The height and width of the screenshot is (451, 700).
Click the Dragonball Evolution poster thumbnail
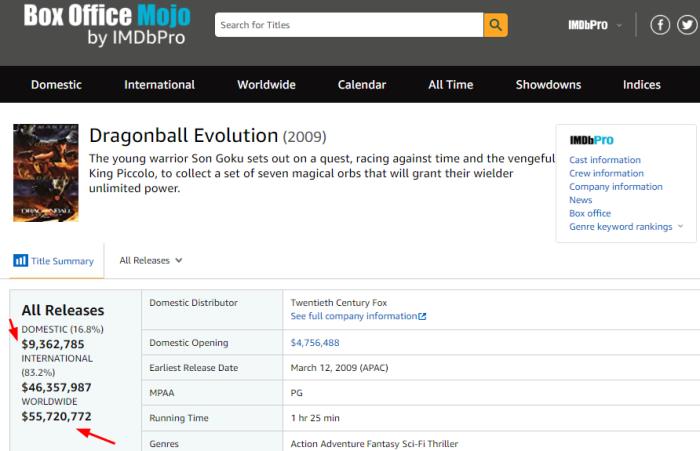39,172
